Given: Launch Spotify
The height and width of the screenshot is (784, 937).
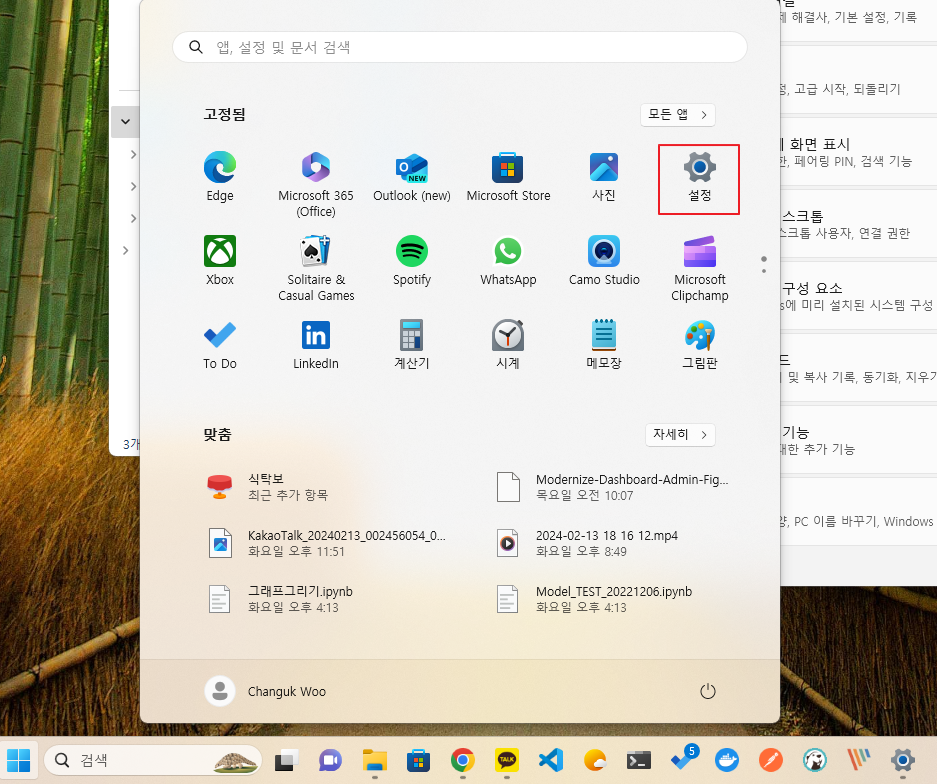Looking at the screenshot, I should (412, 261).
